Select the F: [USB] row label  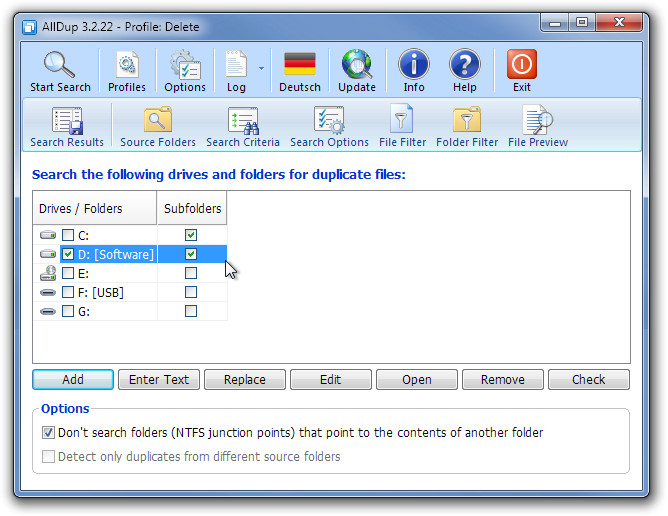101,292
